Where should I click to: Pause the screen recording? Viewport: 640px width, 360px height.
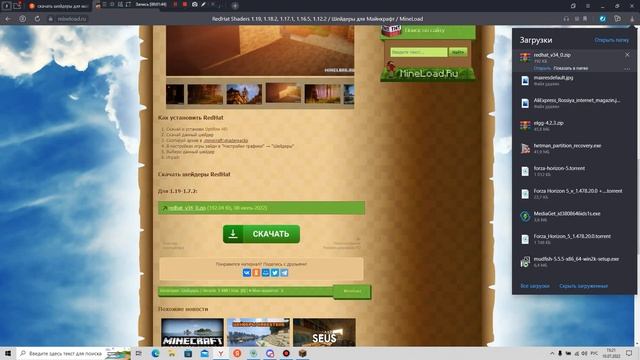click(x=175, y=4)
